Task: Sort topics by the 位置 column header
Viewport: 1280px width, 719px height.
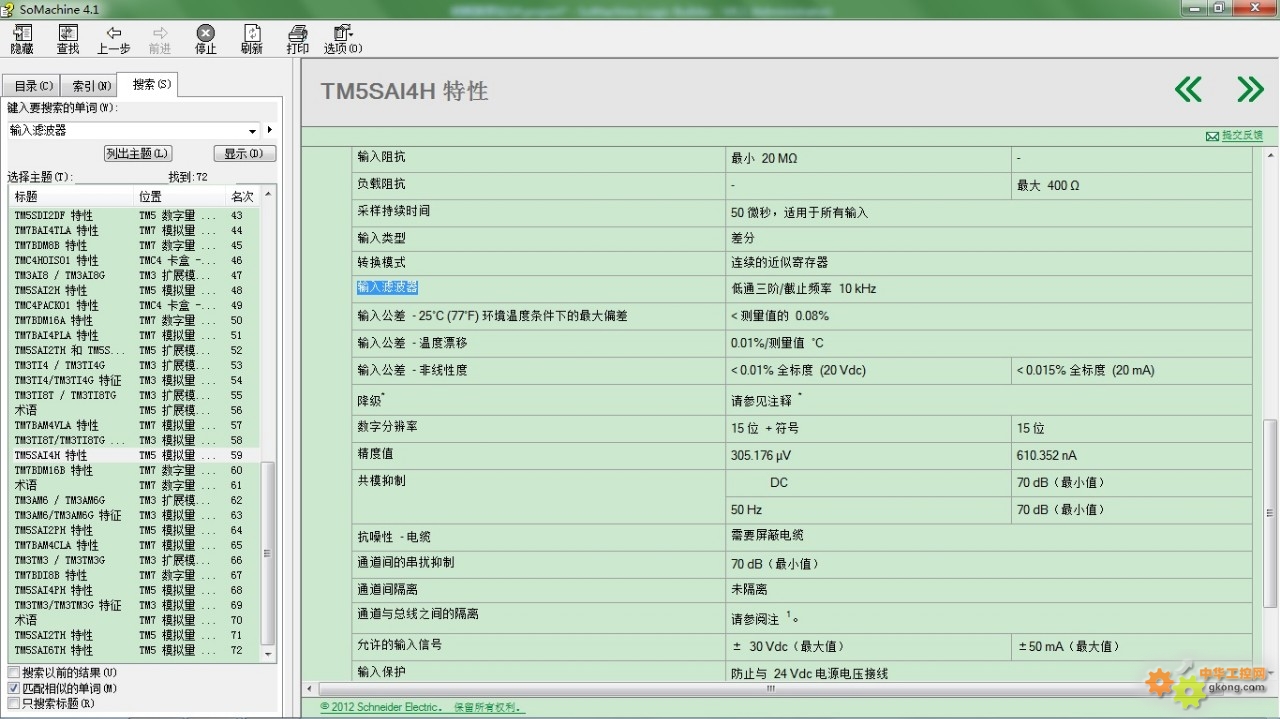Action: [180, 196]
